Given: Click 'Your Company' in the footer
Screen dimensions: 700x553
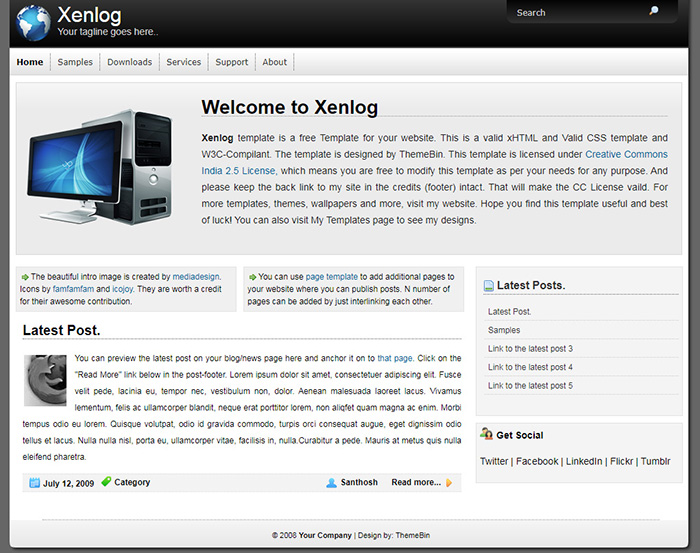Looking at the screenshot, I should tap(325, 535).
